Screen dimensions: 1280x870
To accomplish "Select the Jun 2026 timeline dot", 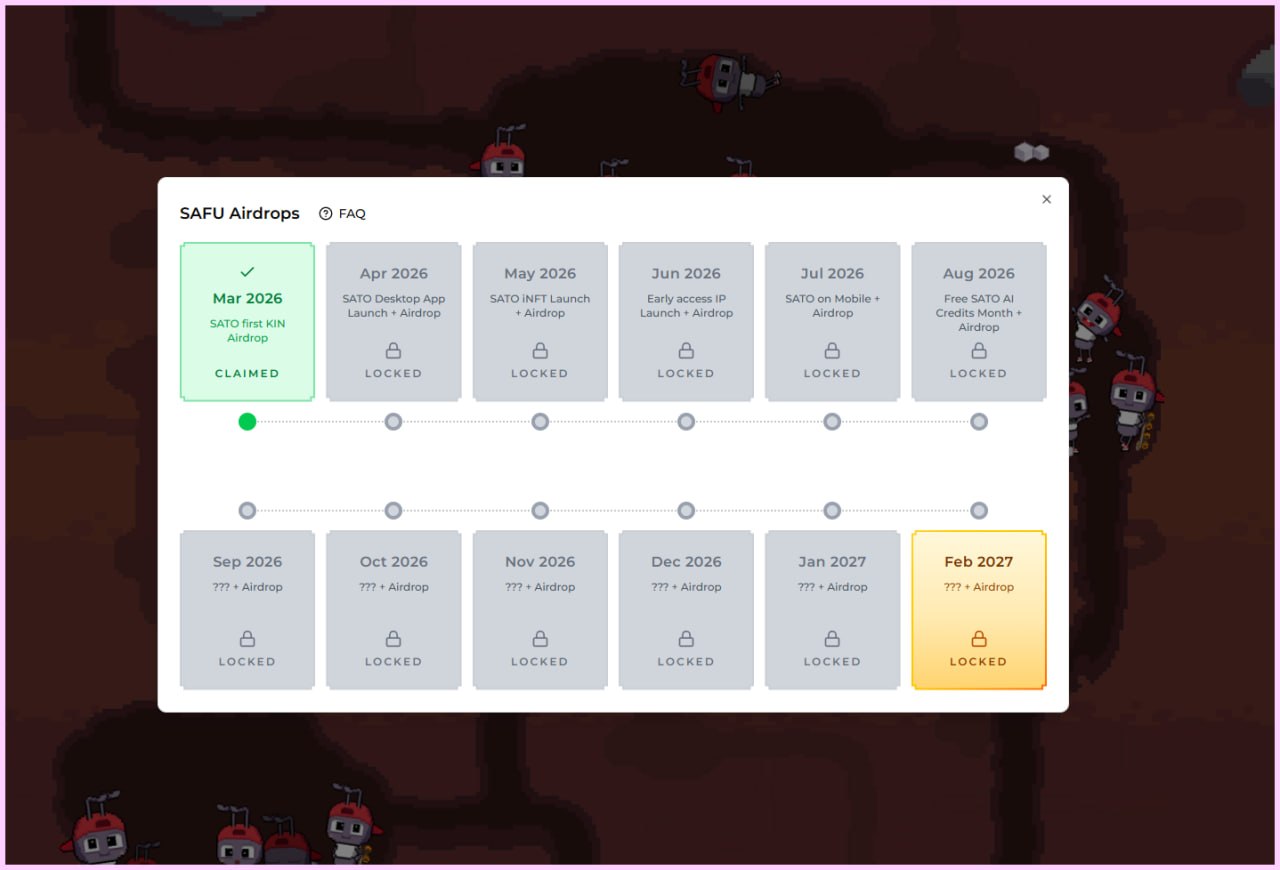I will [686, 422].
